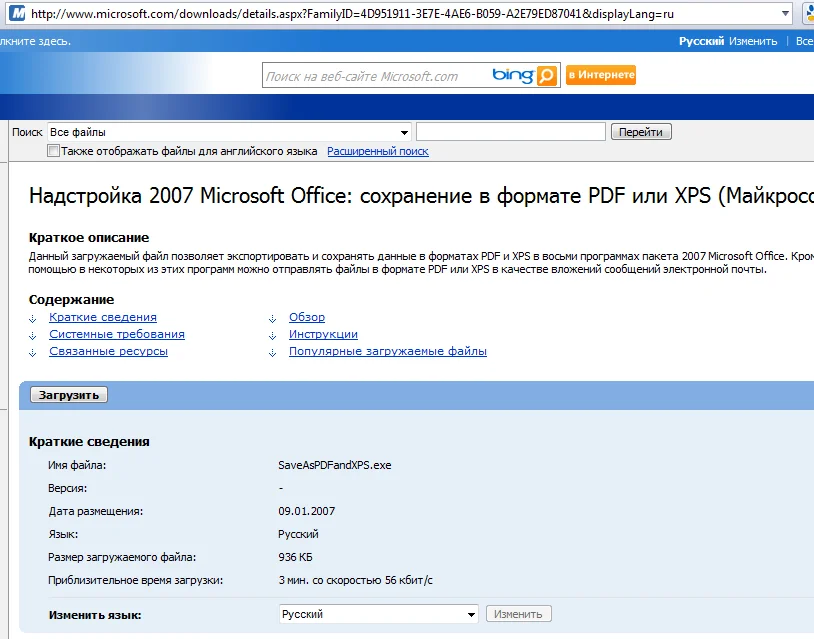814x639 pixels.
Task: Select the file size 936 КБ
Action: [295, 557]
